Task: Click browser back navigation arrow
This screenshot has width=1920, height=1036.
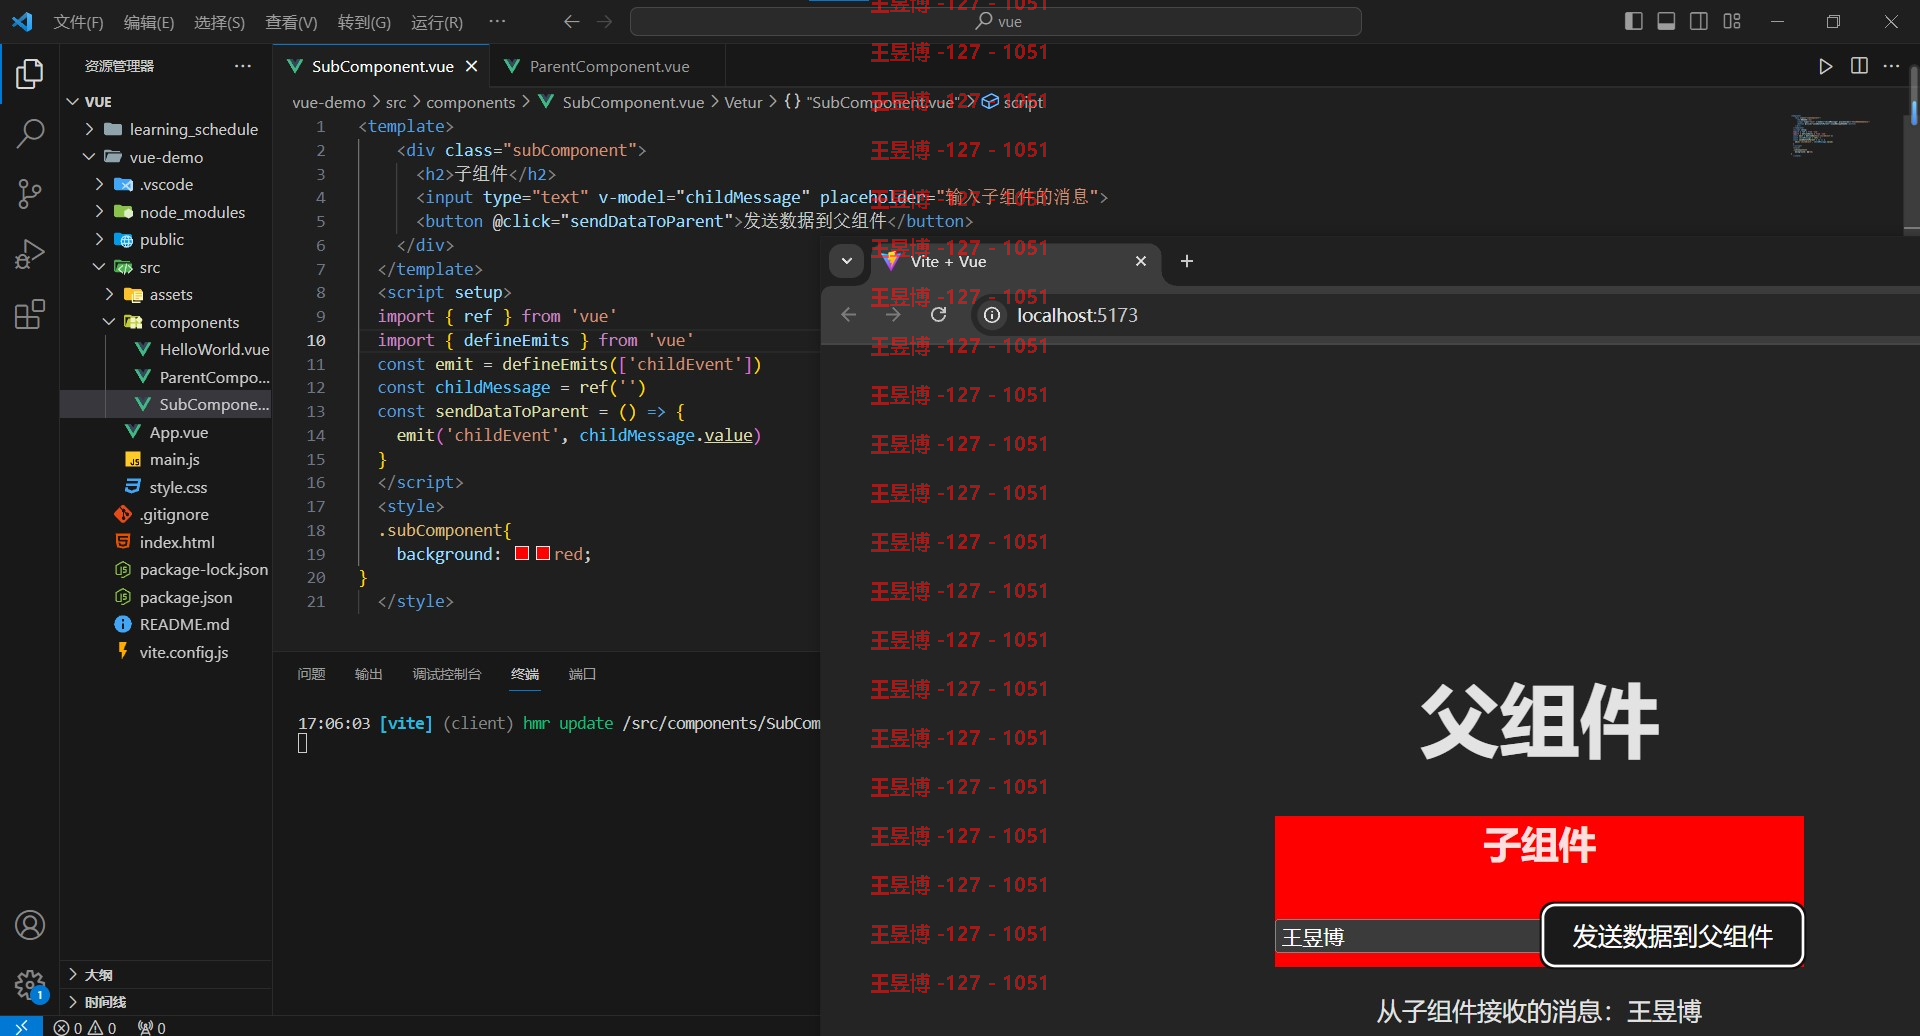Action: (x=849, y=315)
